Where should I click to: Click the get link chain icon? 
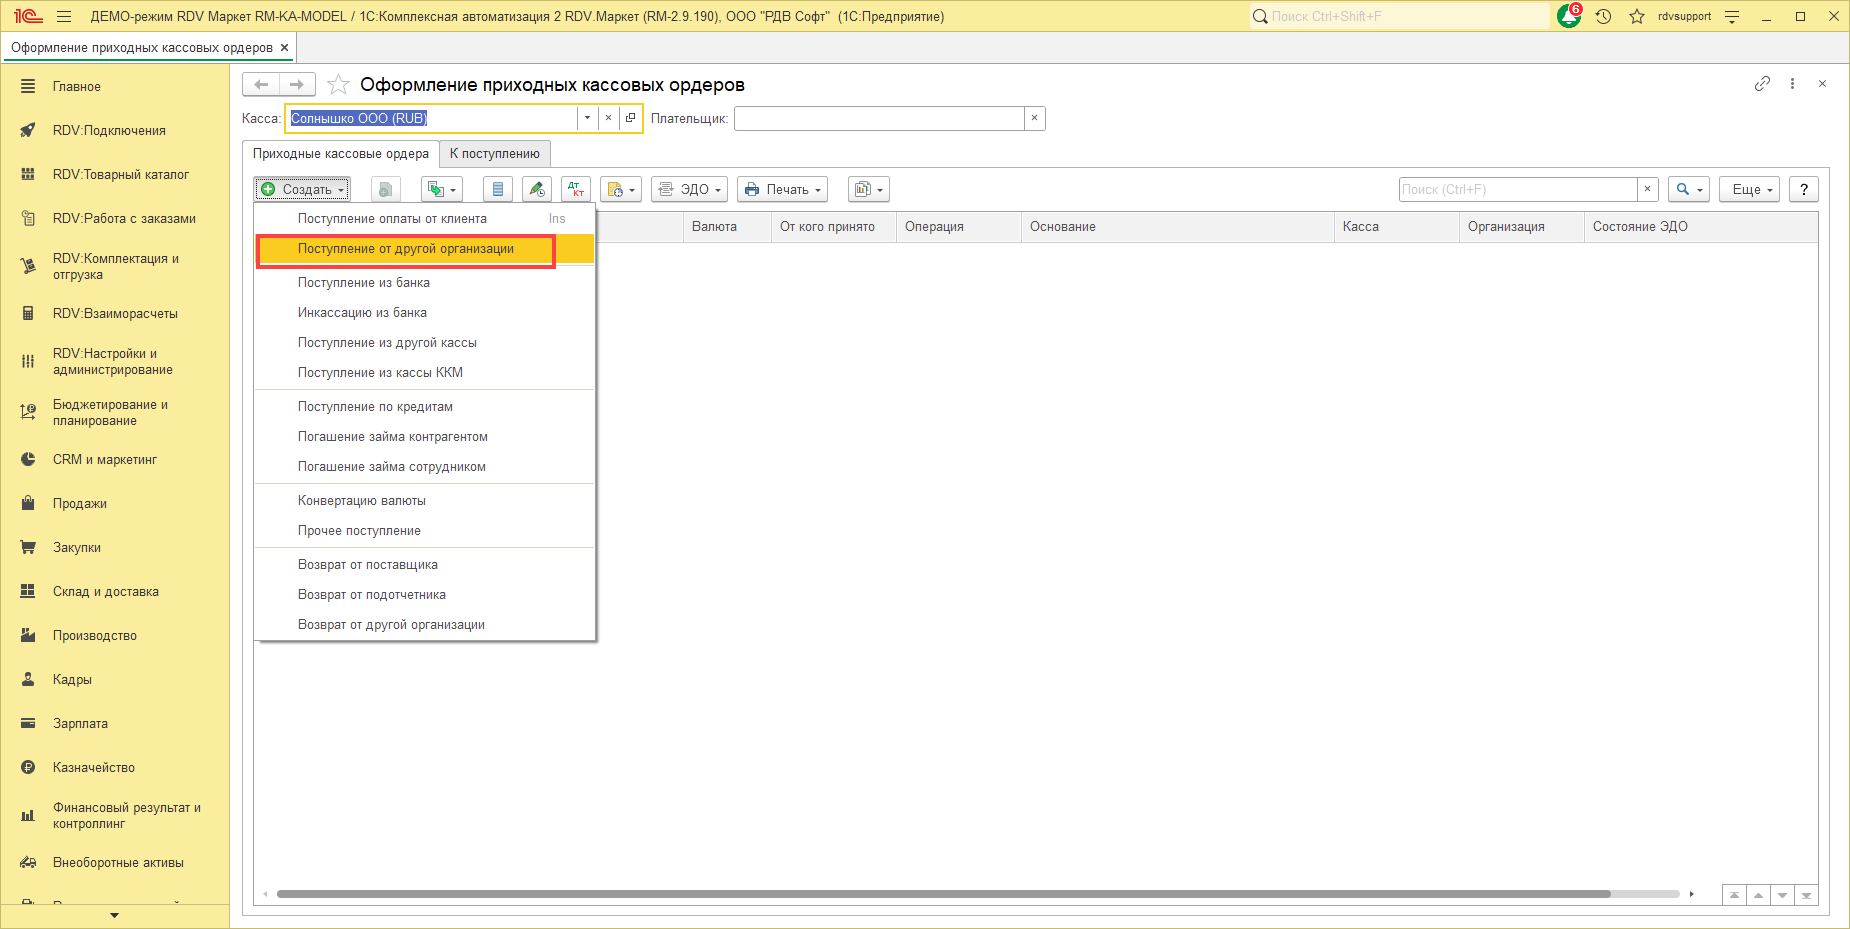pyautogui.click(x=1762, y=84)
